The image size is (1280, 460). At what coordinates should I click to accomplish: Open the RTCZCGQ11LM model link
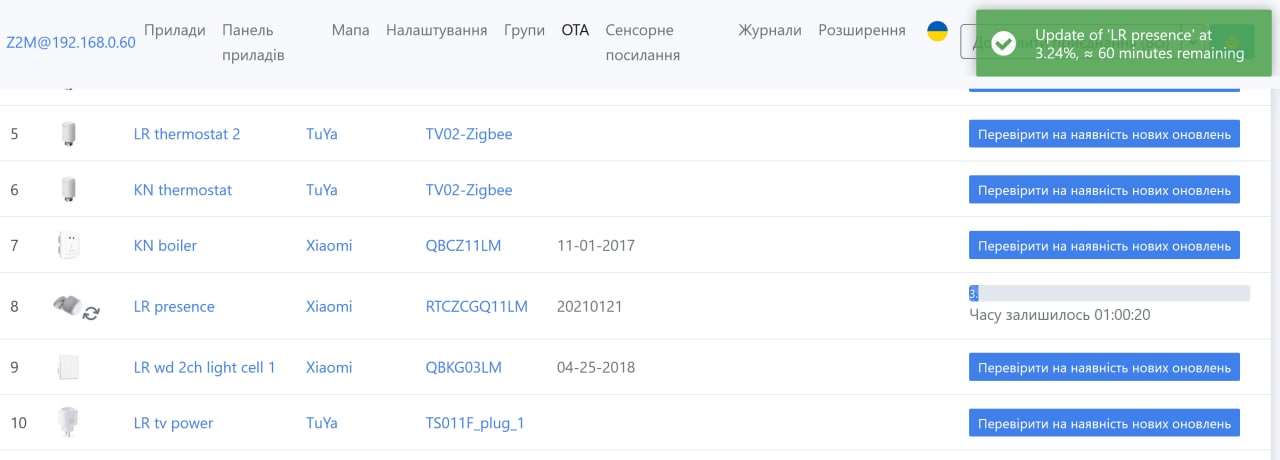[477, 306]
